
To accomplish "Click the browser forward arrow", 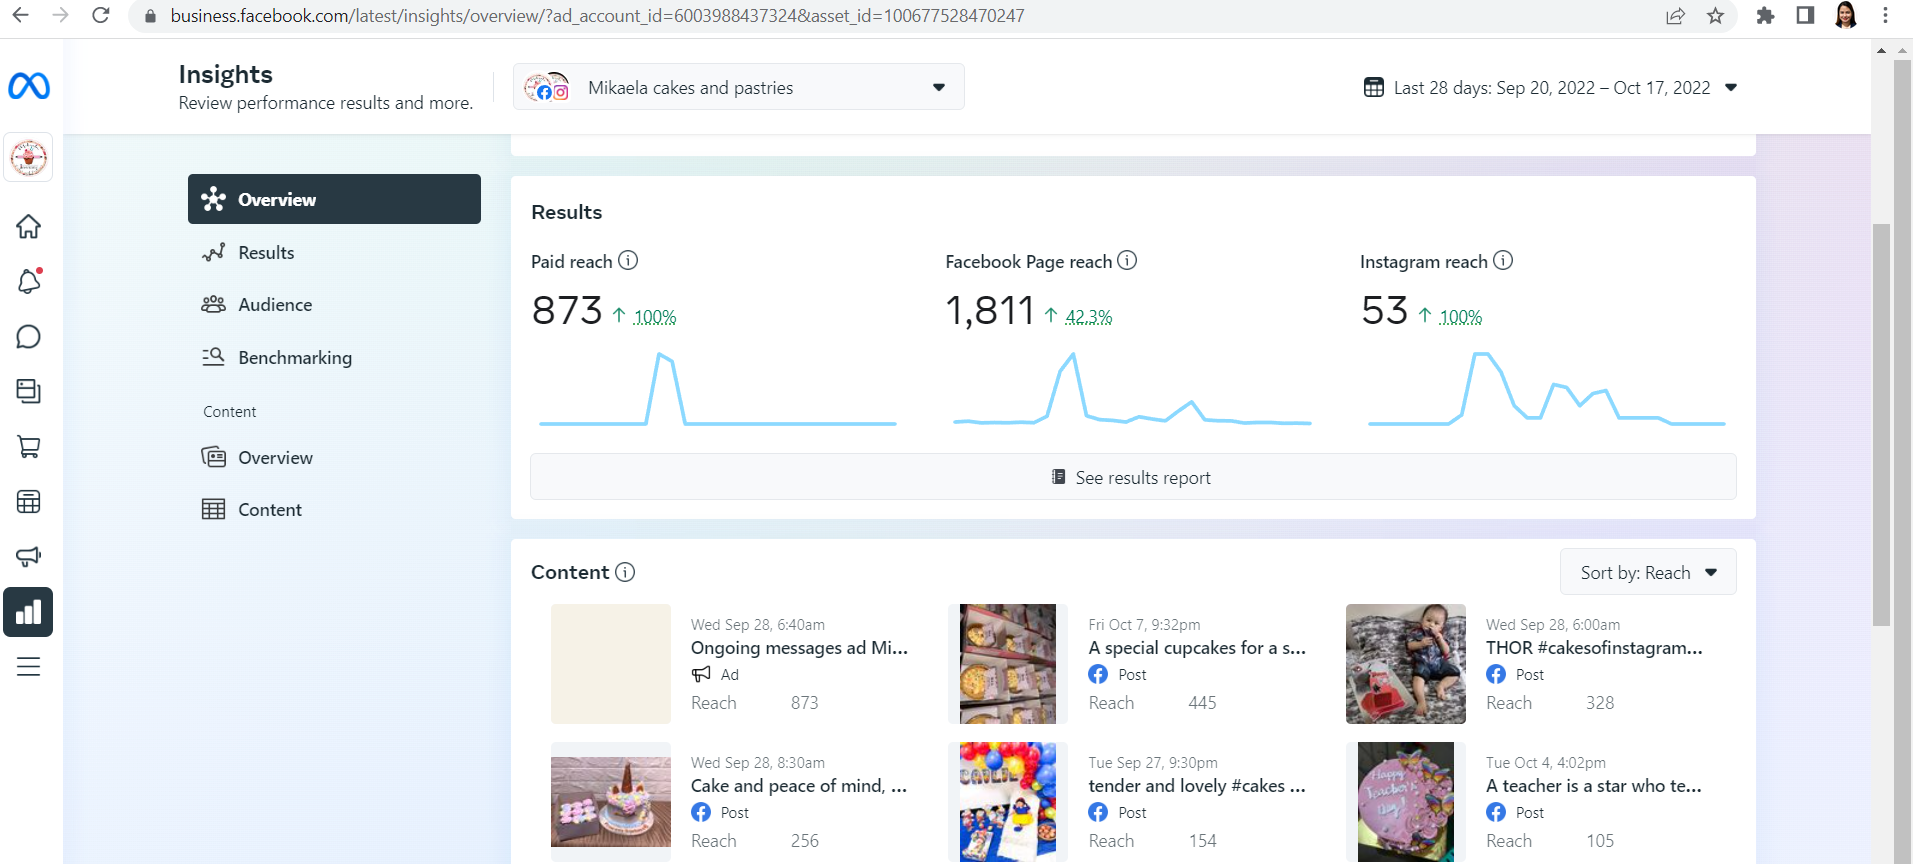I will click(x=60, y=15).
